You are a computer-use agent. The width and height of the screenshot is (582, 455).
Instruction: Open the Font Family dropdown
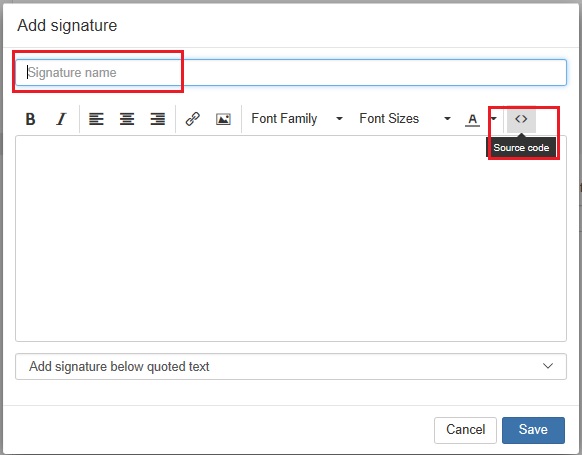click(297, 119)
